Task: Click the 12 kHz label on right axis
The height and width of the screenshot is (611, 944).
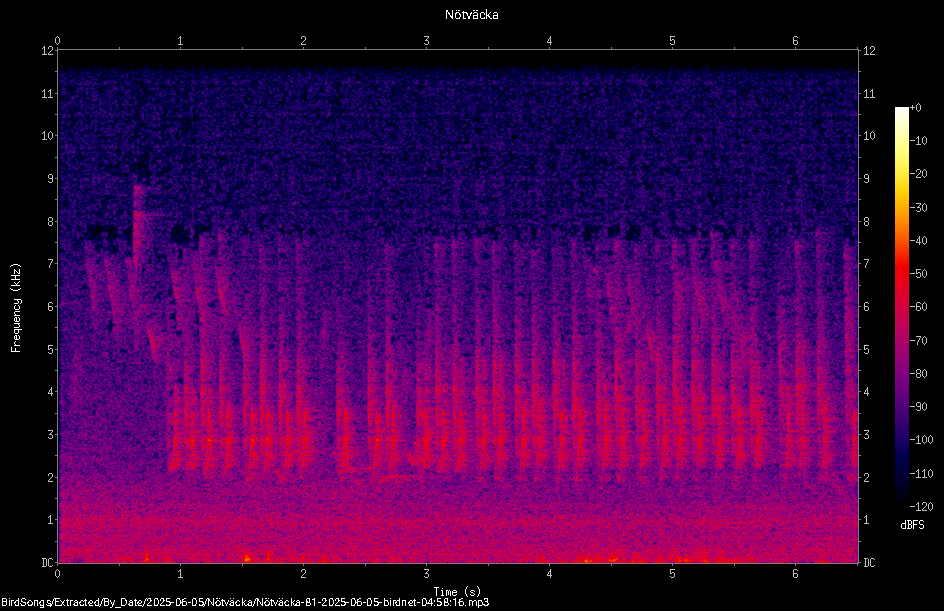Action: [869, 51]
